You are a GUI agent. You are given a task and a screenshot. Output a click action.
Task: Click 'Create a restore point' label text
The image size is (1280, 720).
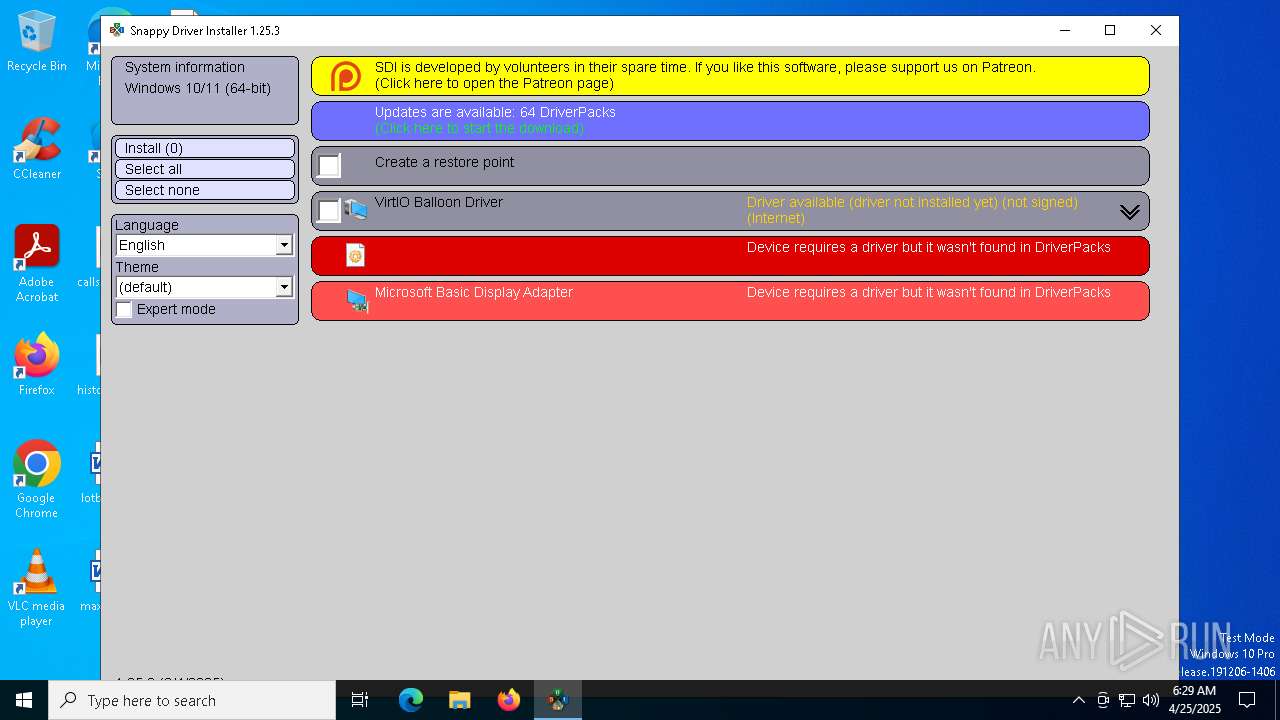click(x=445, y=162)
